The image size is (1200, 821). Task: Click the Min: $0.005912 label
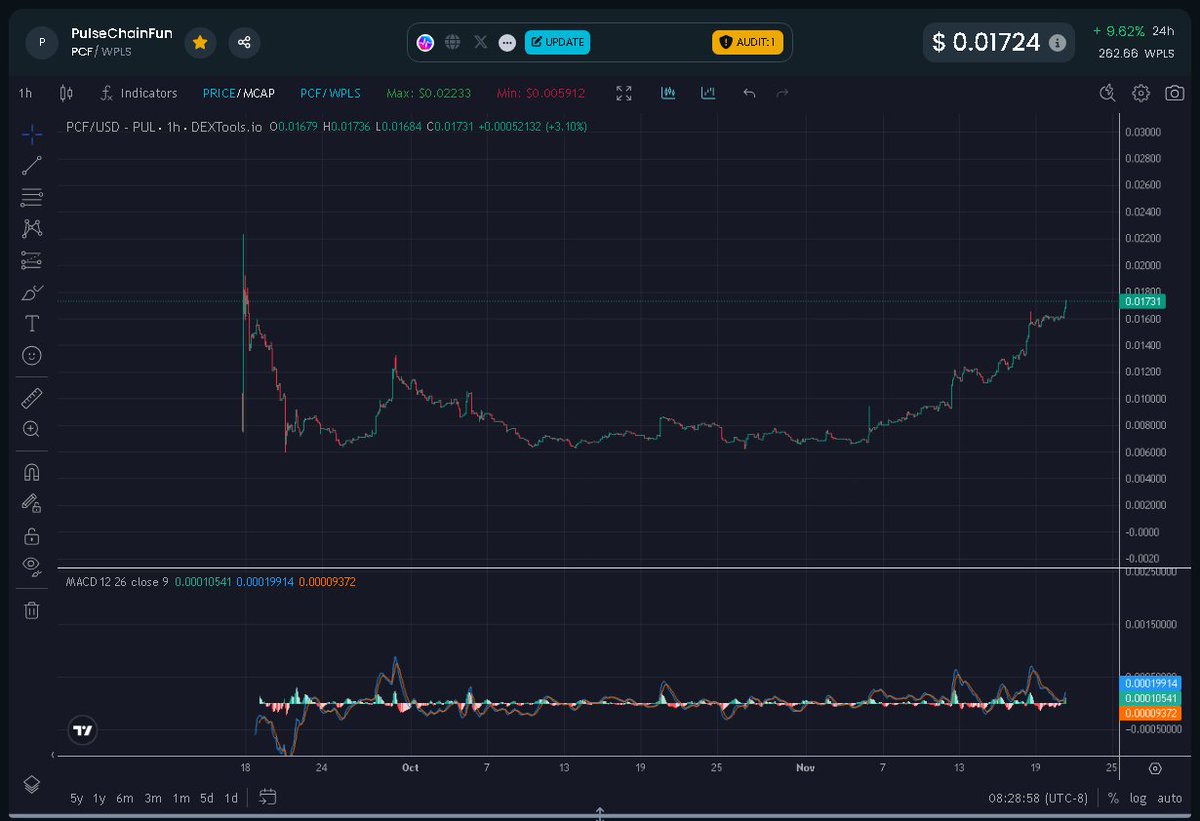point(541,93)
